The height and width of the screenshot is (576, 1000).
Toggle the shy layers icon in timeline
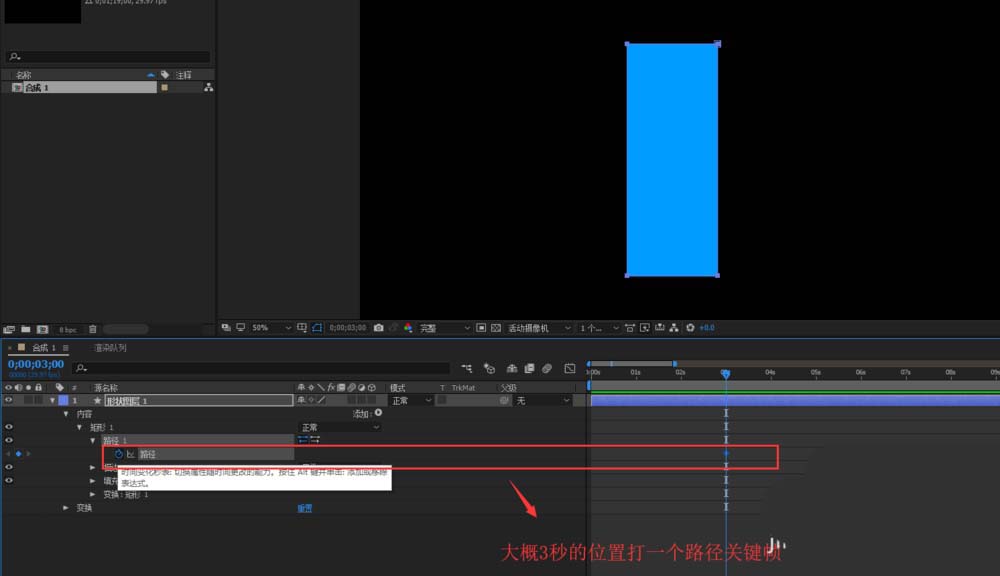(511, 368)
